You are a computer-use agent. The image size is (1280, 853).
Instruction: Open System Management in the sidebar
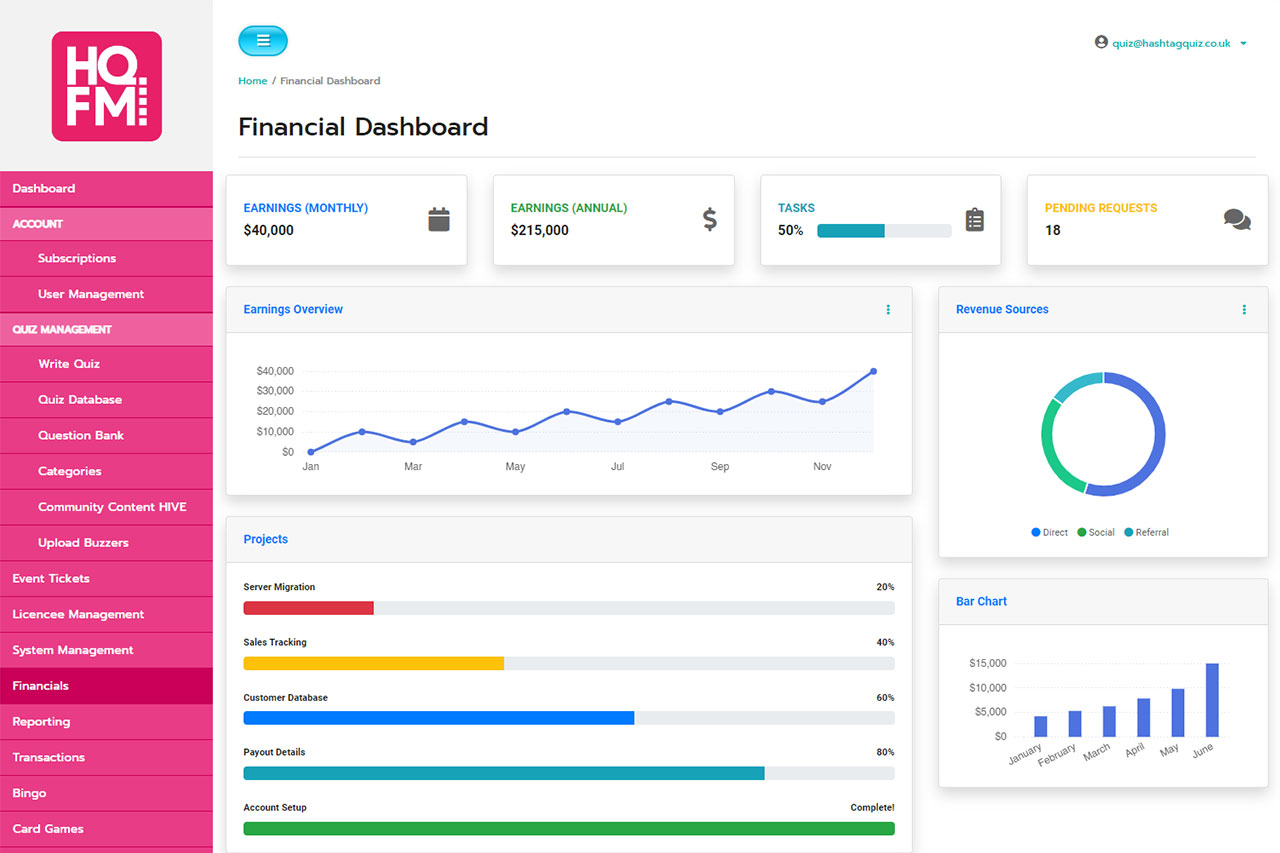click(106, 650)
